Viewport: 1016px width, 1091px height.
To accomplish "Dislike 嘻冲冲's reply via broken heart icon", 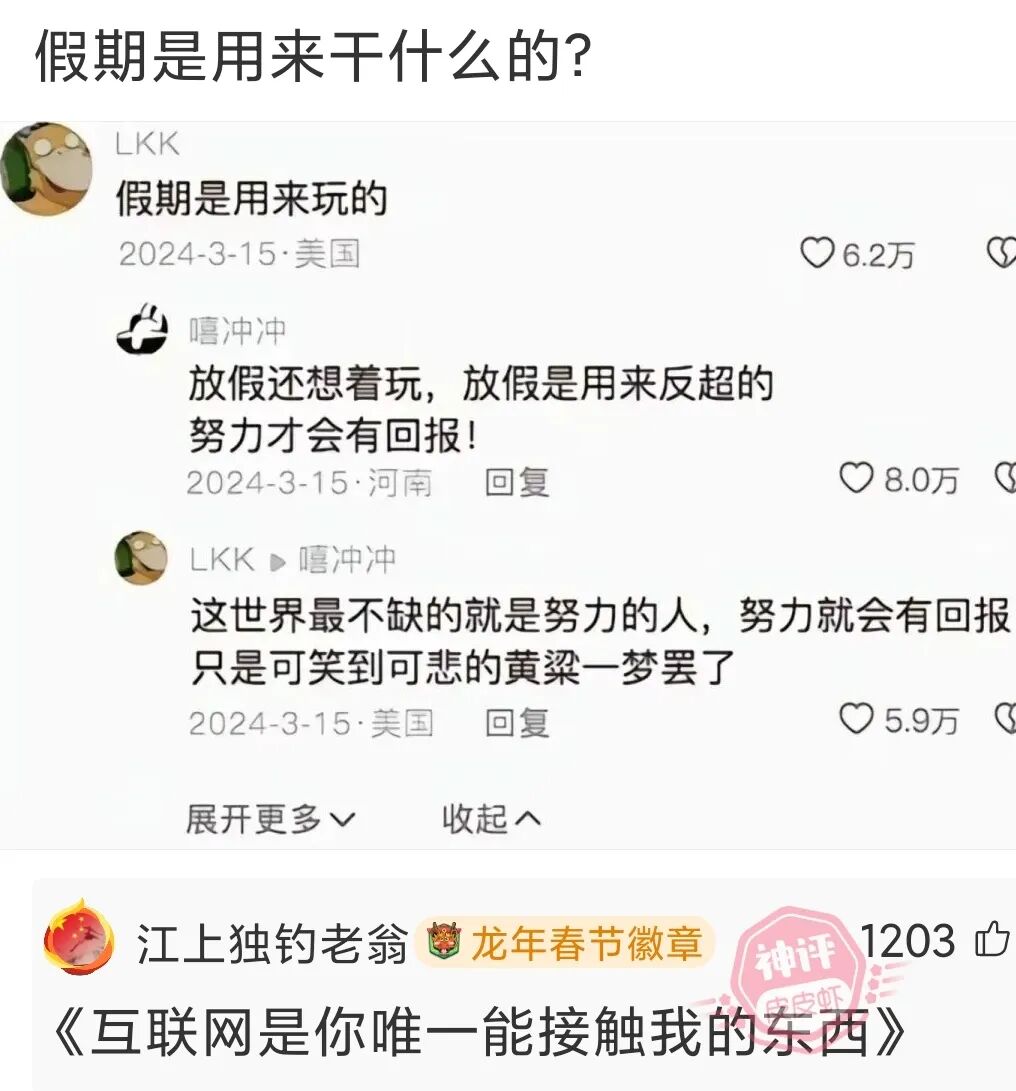I will [x=1006, y=479].
